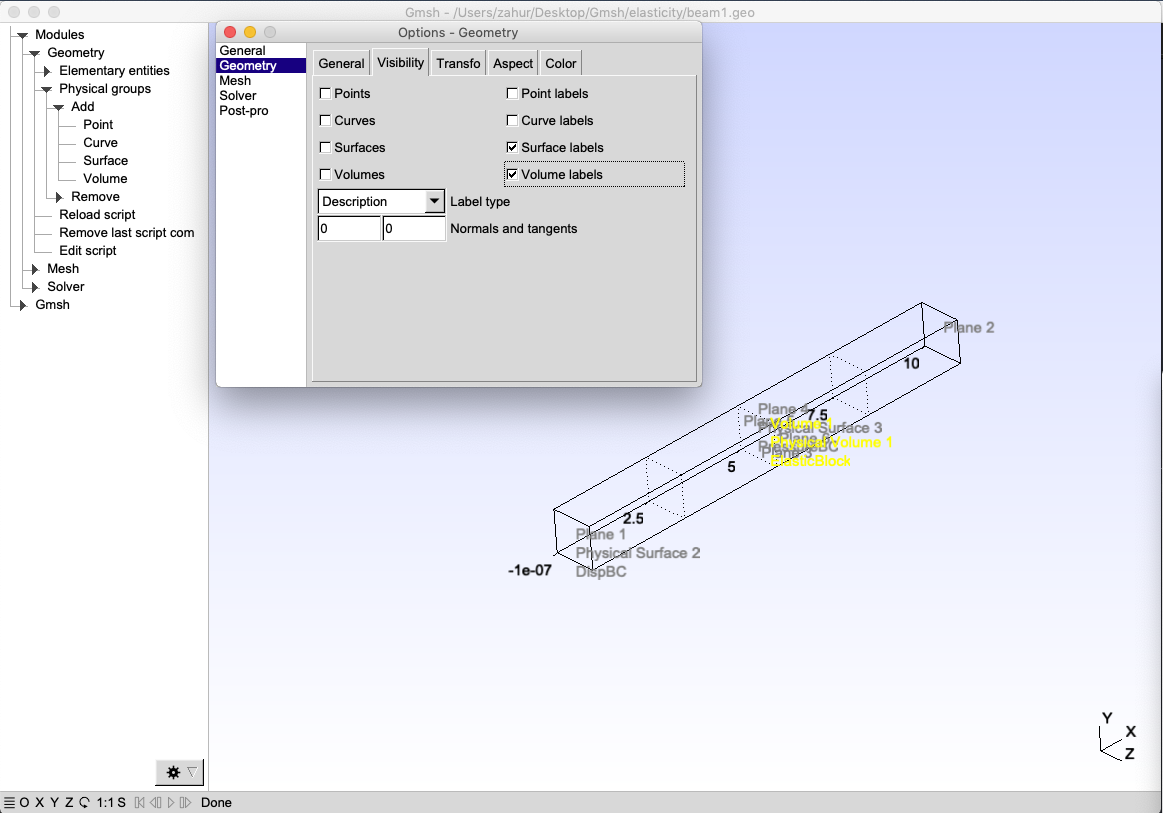
Task: Select Mesh in the options category list
Action: click(x=235, y=81)
